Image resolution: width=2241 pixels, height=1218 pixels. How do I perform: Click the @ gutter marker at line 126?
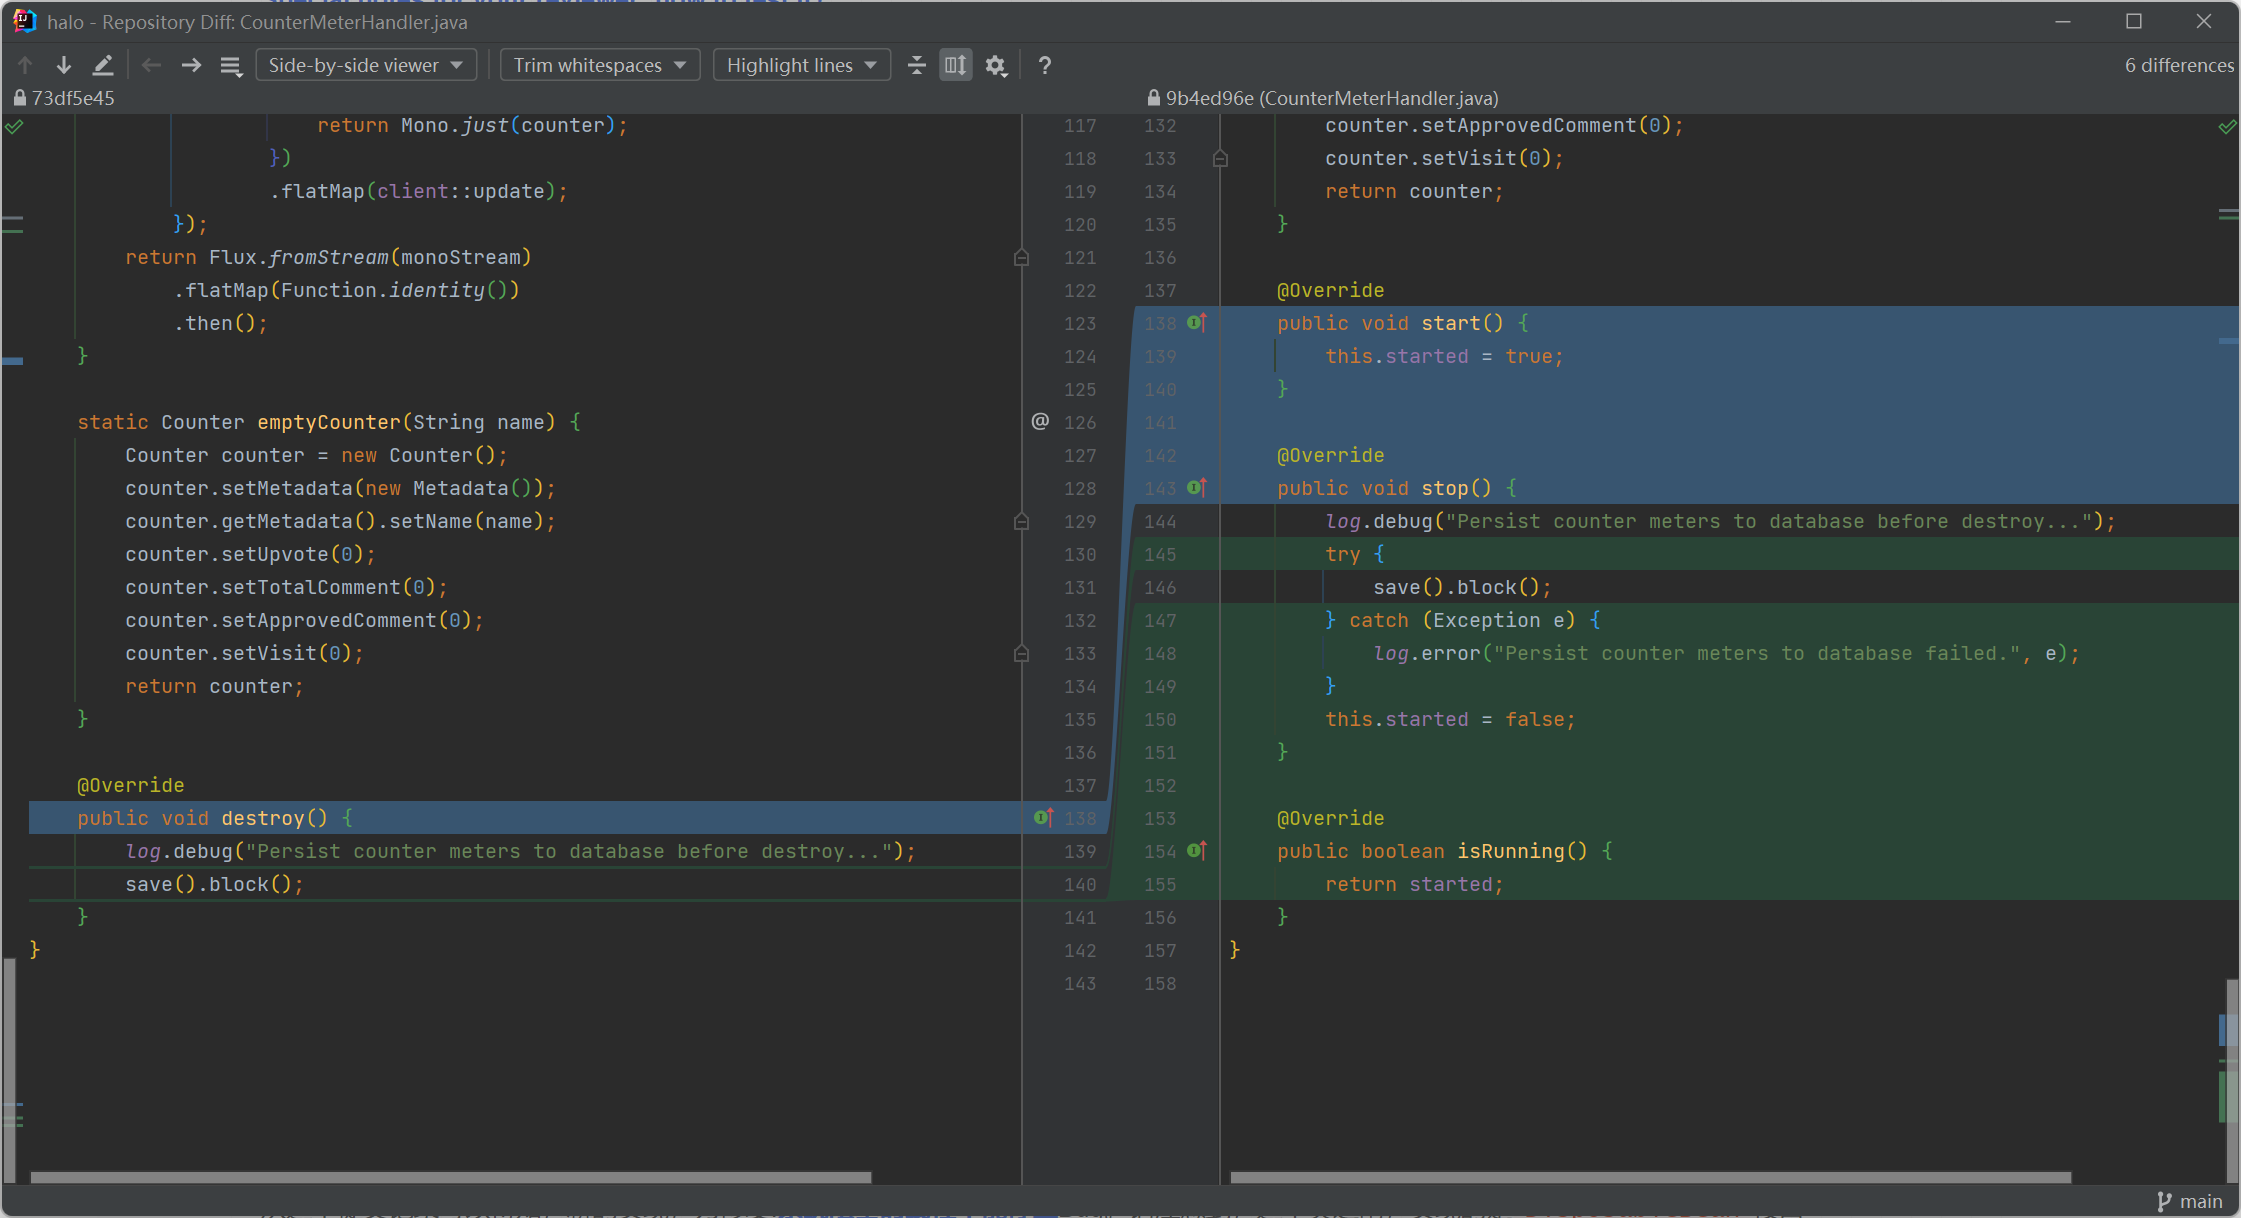pos(1040,421)
